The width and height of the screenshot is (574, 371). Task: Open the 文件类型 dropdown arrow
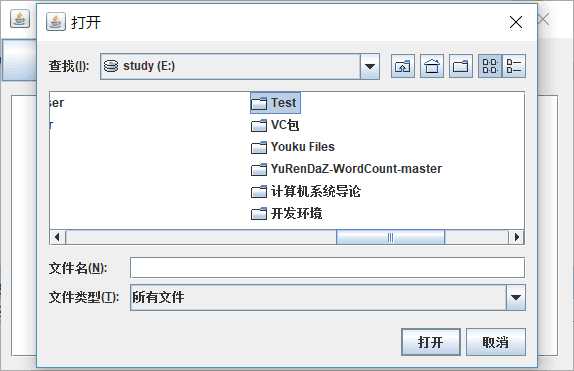click(516, 297)
